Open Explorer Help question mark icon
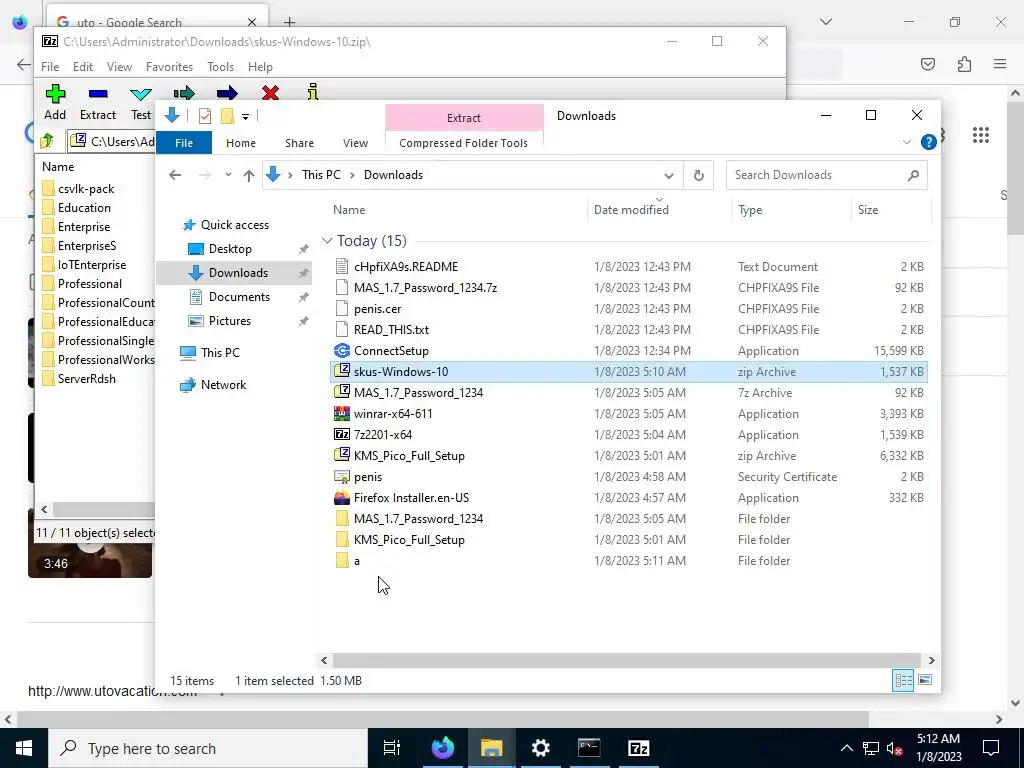Viewport: 1024px width, 768px height. click(x=928, y=142)
